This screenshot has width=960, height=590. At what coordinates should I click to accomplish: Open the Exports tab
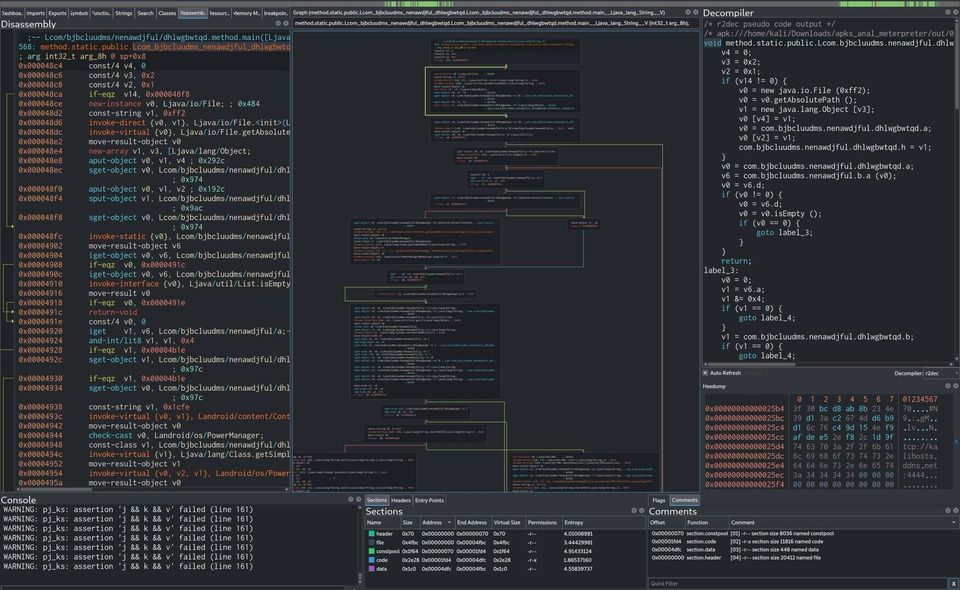pyautogui.click(x=57, y=13)
